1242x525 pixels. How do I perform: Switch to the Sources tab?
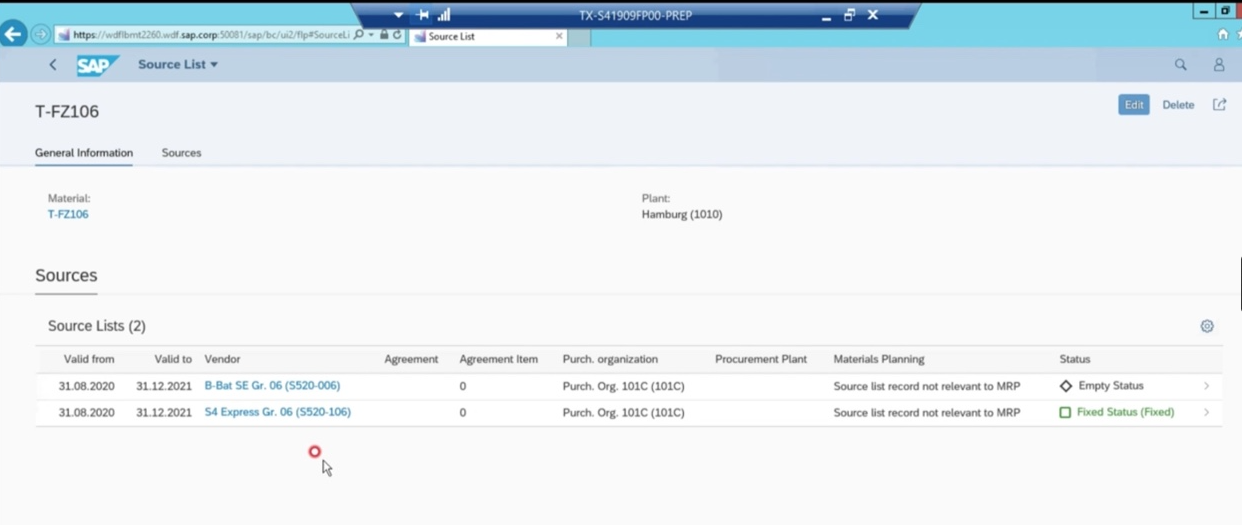[x=181, y=153]
